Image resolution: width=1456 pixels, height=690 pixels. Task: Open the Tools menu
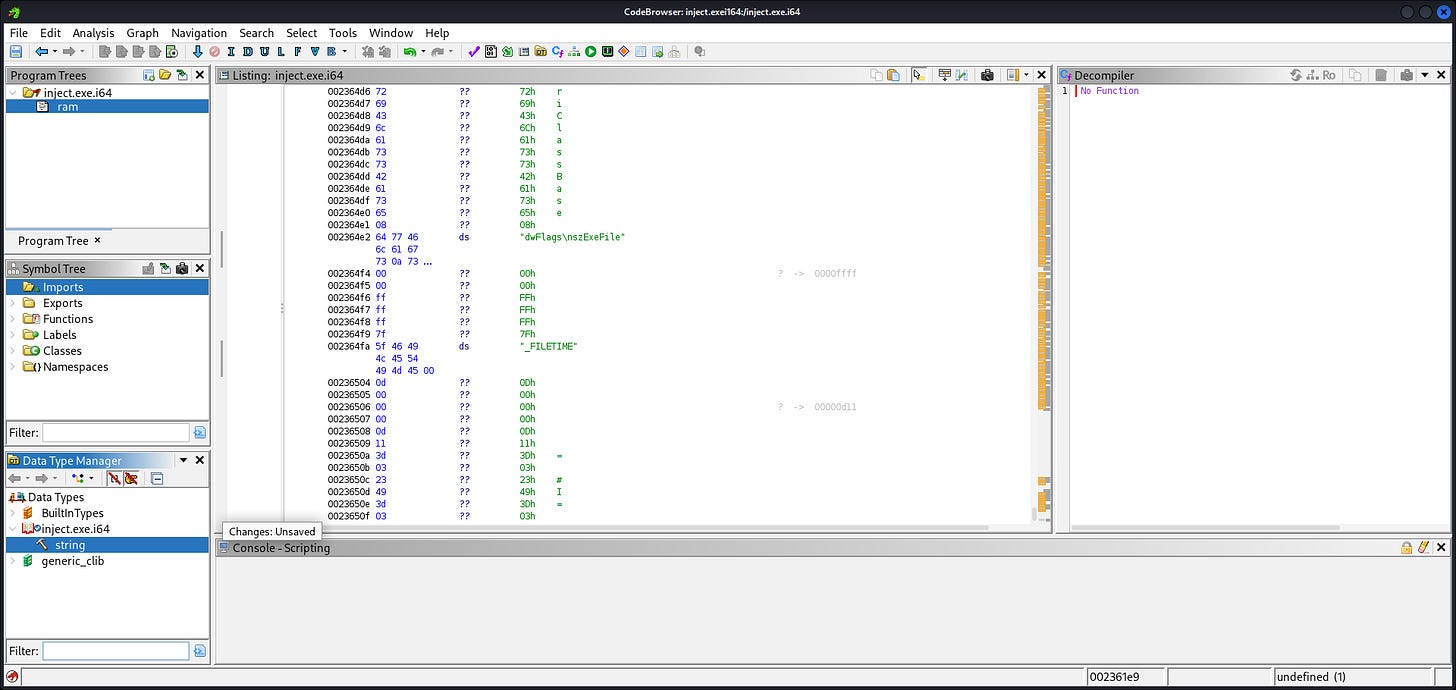[343, 33]
